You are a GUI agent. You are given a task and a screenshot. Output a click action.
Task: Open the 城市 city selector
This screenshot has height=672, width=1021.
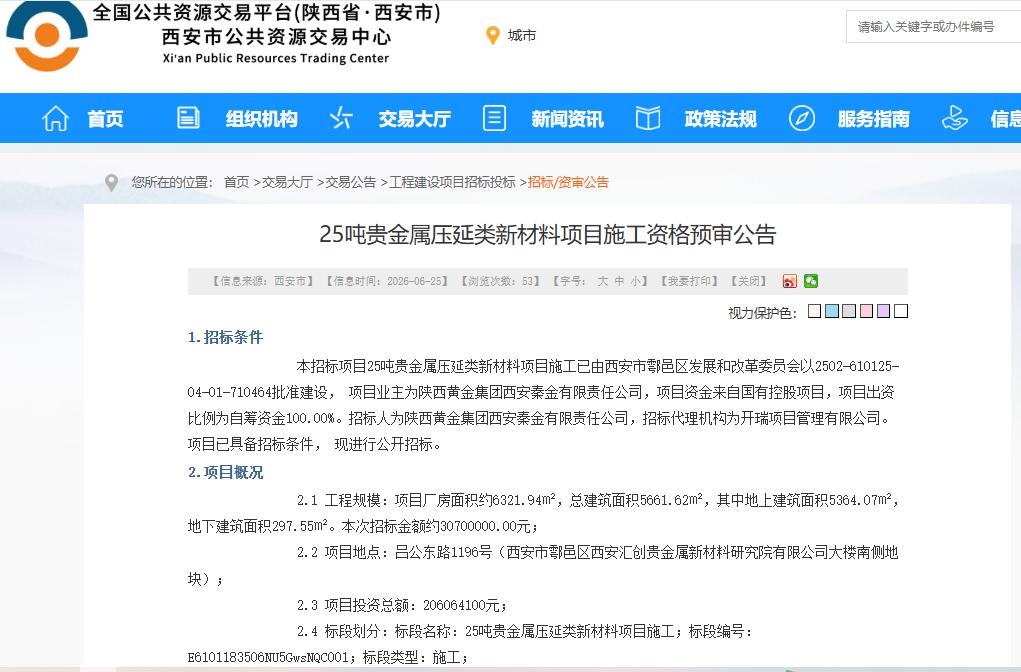(x=522, y=36)
